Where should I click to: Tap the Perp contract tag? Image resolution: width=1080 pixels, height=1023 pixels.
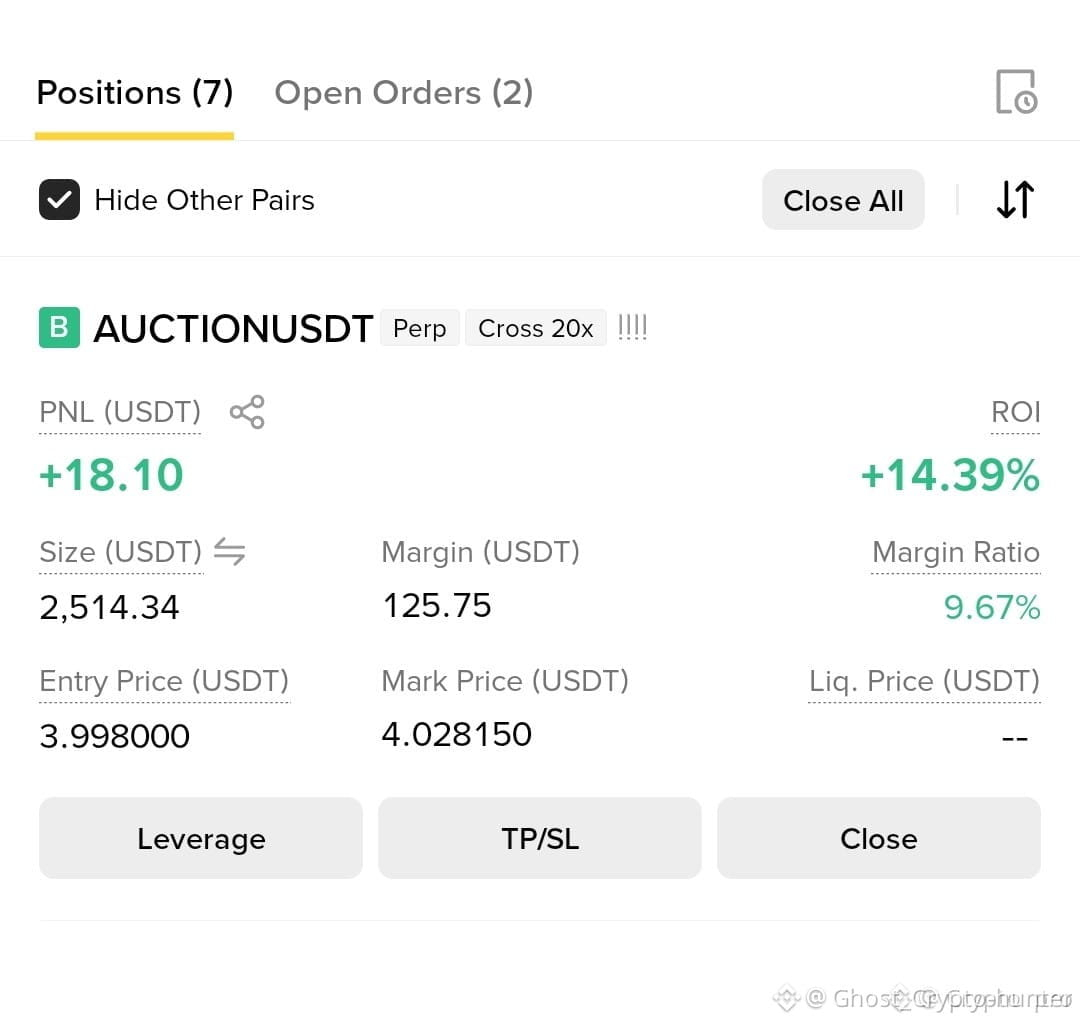(x=419, y=328)
